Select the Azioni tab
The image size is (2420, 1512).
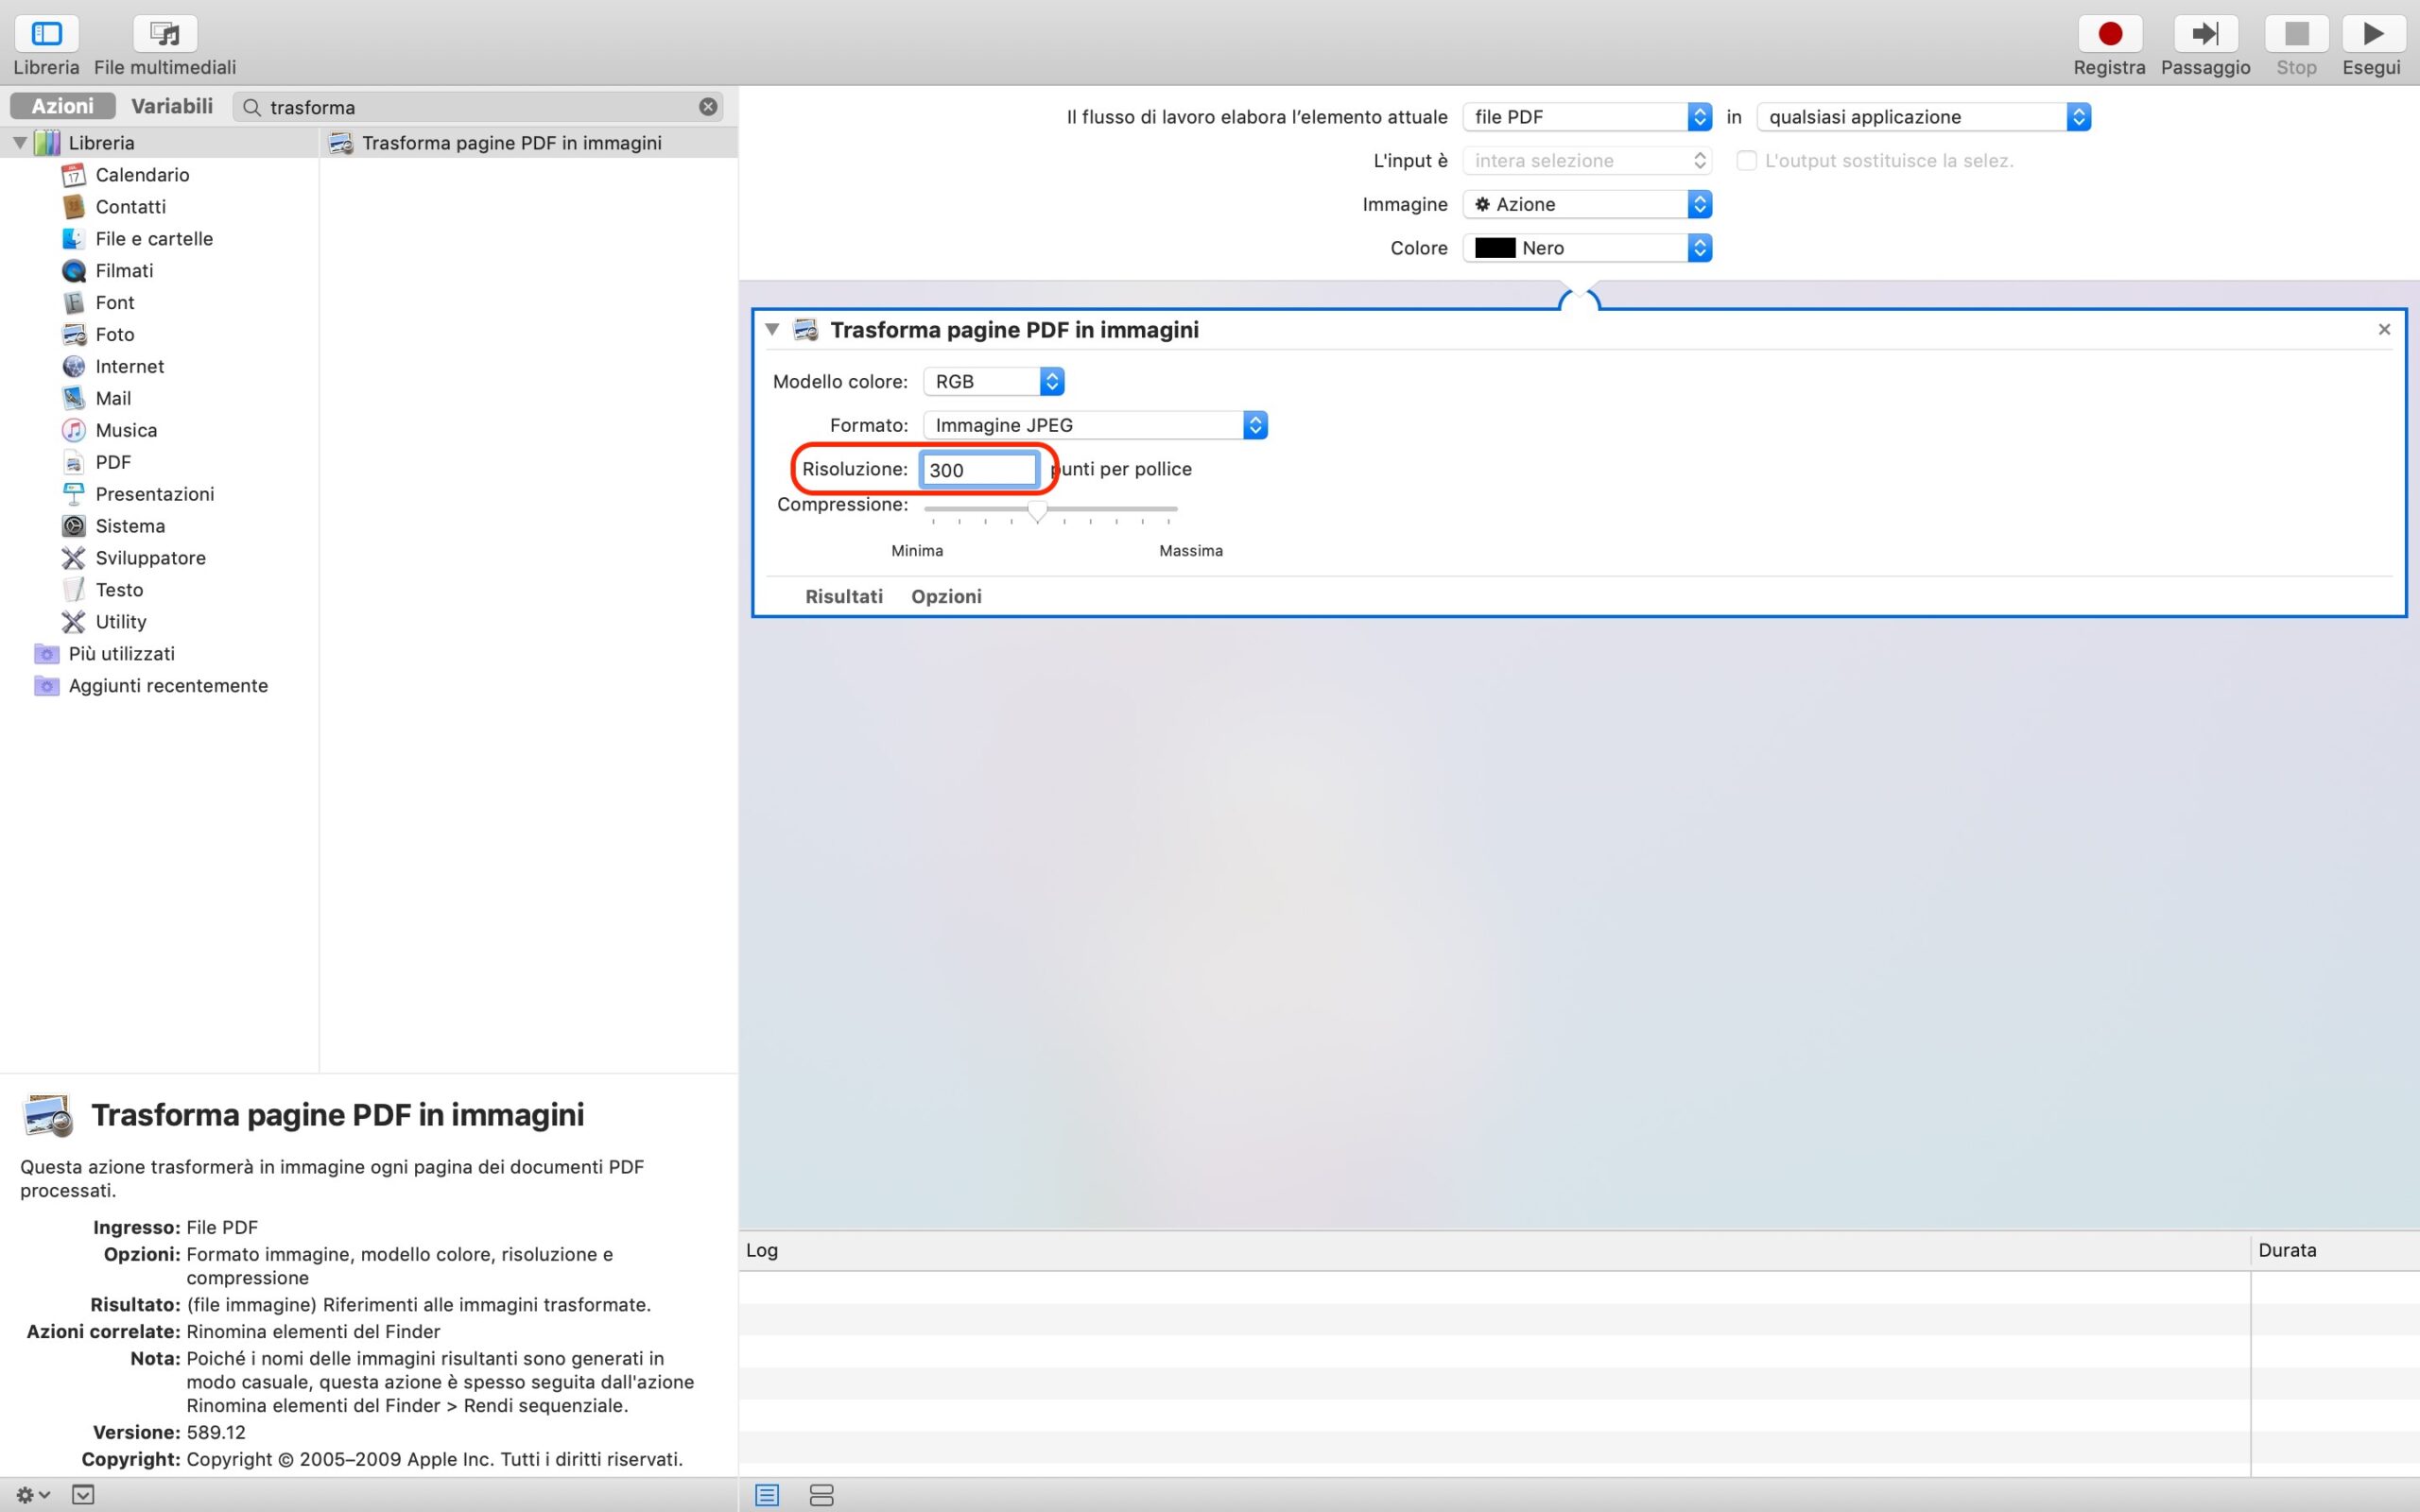(62, 106)
